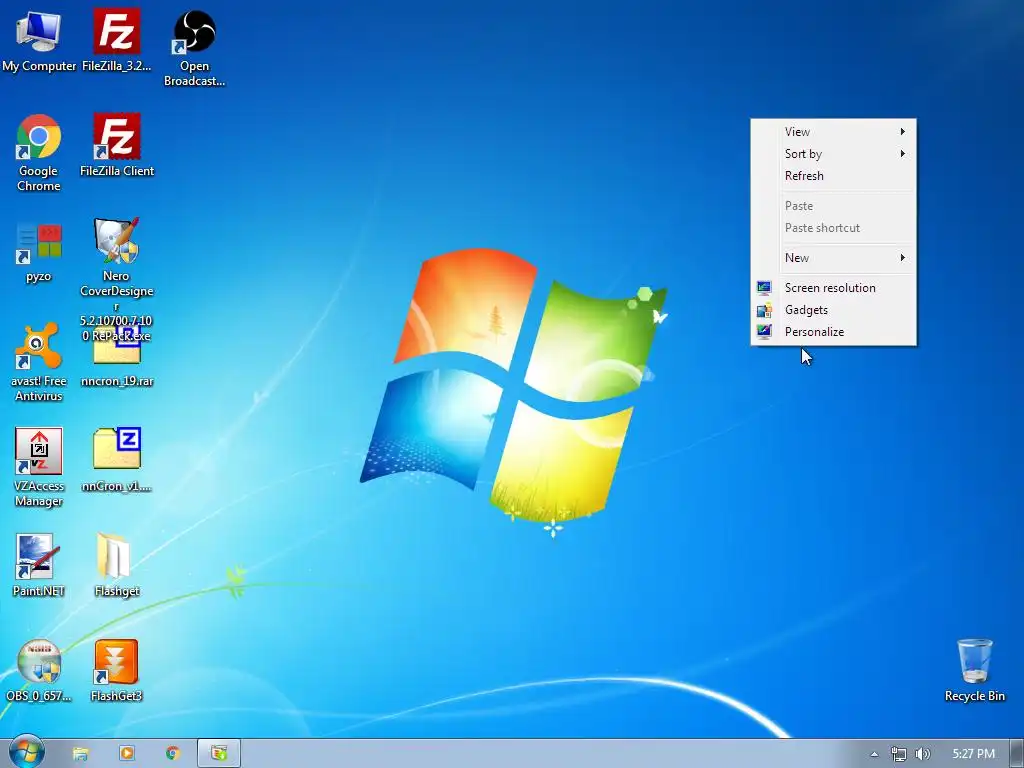Viewport: 1024px width, 768px height.
Task: Open Screen resolution from context menu
Action: [833, 287]
